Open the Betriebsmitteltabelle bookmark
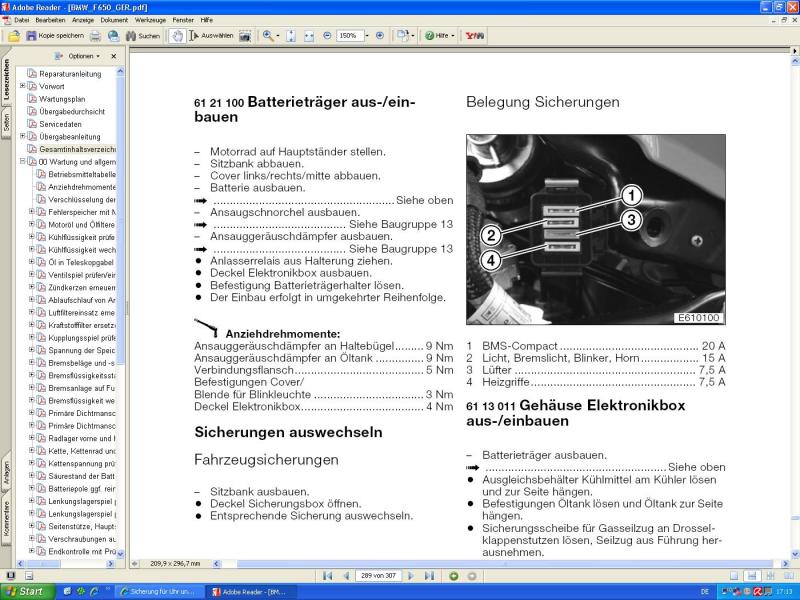The width and height of the screenshot is (800, 600). point(82,174)
